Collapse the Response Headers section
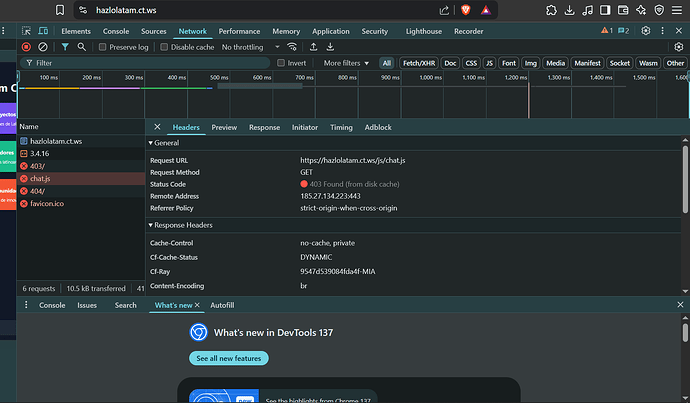Image resolution: width=690 pixels, height=403 pixels. (x=180, y=225)
